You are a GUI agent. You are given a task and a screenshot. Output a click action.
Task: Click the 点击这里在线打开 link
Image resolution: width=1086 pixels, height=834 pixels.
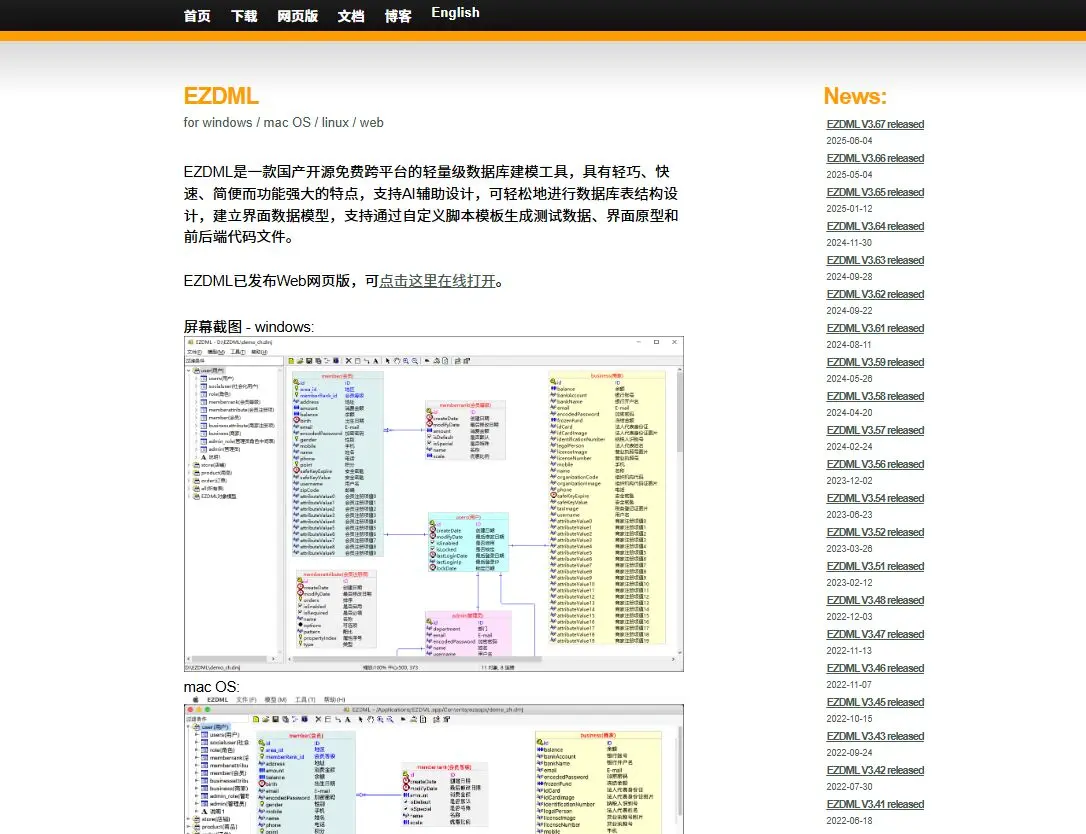tap(437, 281)
